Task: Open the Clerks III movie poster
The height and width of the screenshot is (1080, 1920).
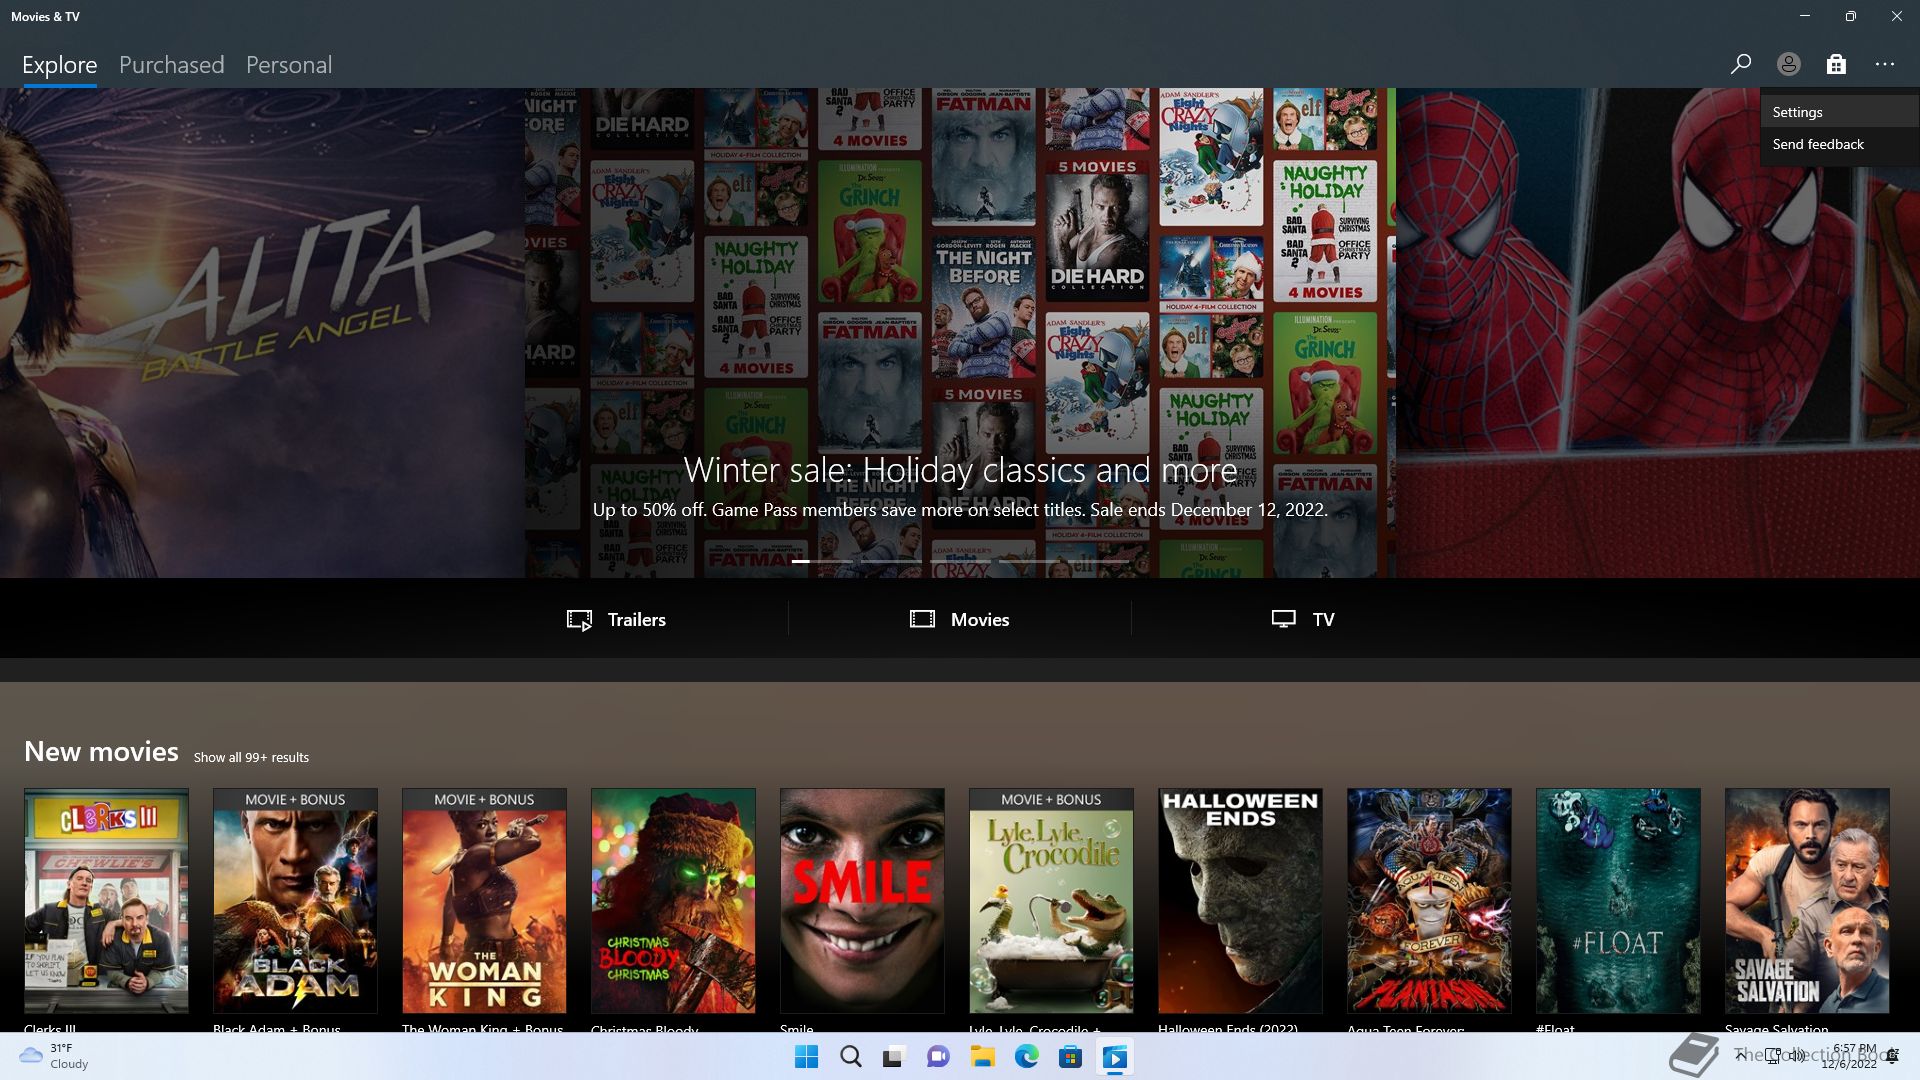Action: 106,901
